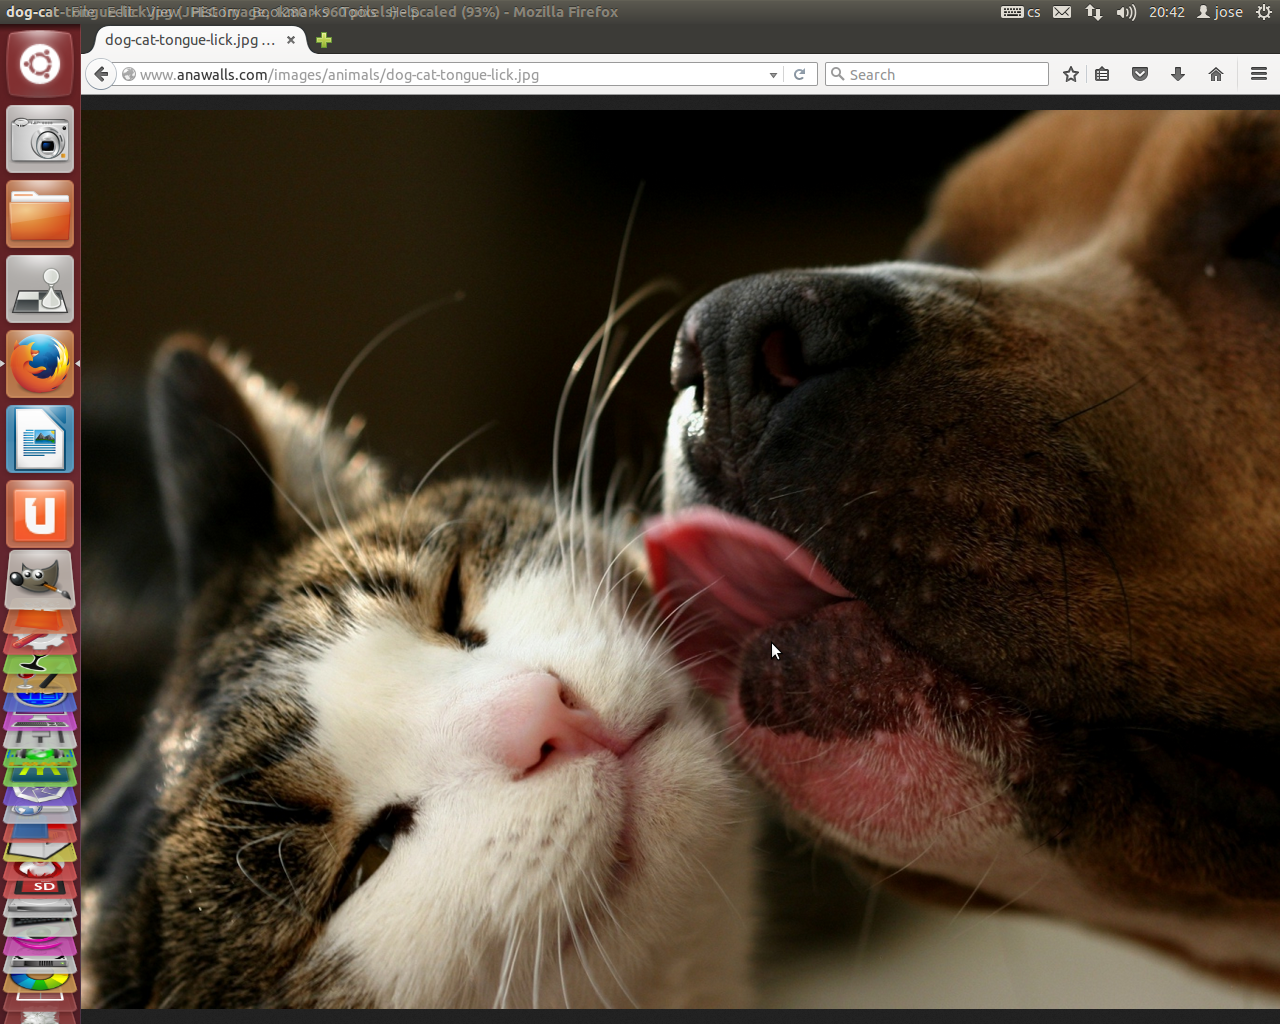Close the dog-cat-tongue-lick.jpg tab
The height and width of the screenshot is (1024, 1280).
coord(291,40)
